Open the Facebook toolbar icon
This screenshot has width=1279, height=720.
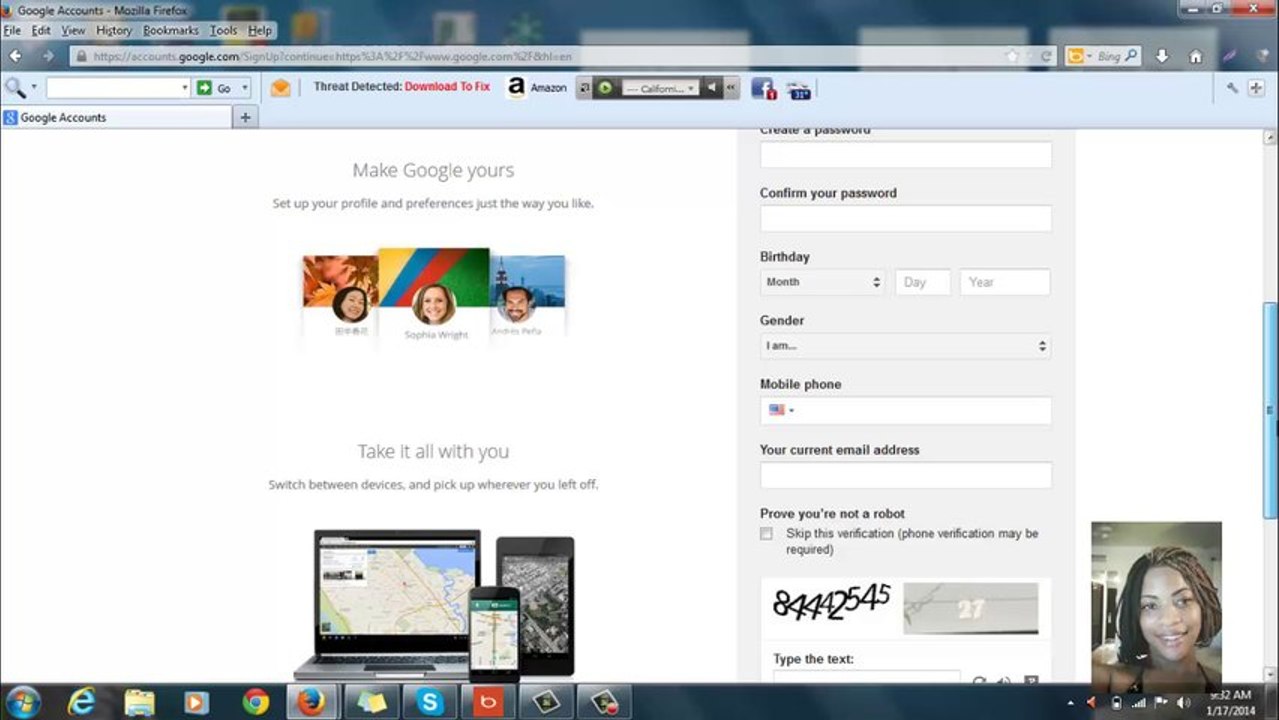763,88
